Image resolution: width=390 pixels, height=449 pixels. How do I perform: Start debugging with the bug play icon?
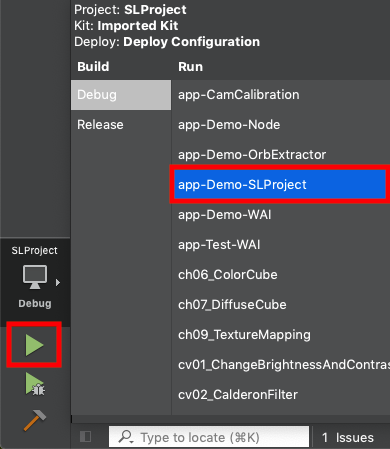(35, 385)
